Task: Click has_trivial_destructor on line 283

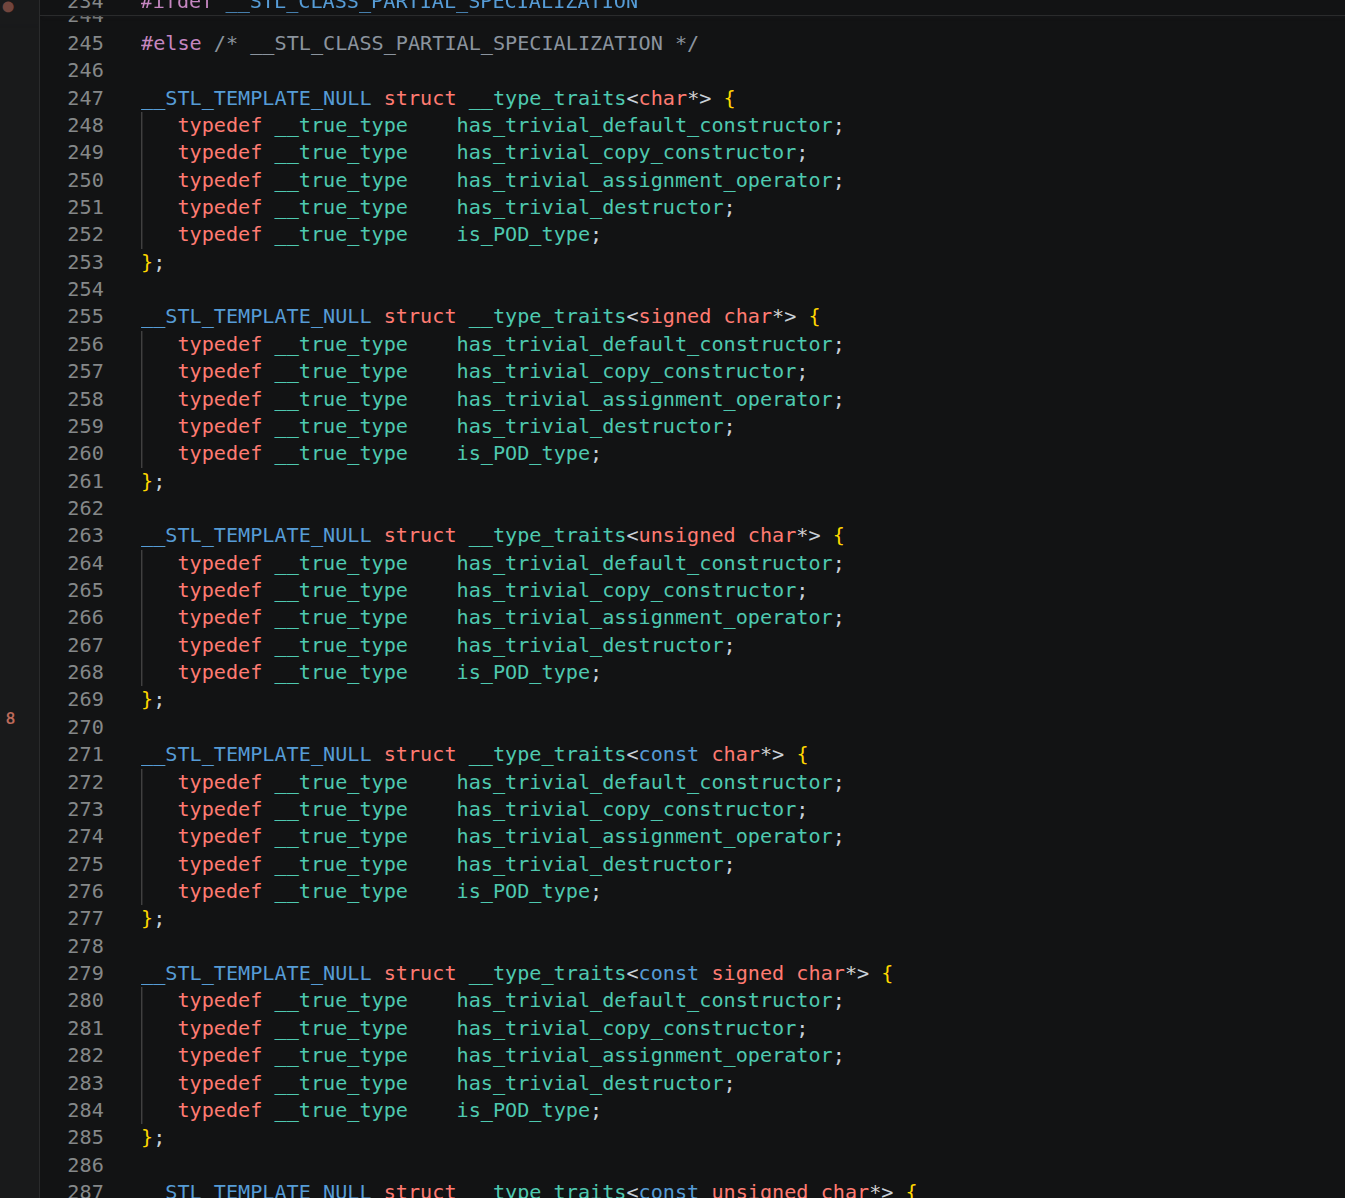Action: click(590, 1084)
